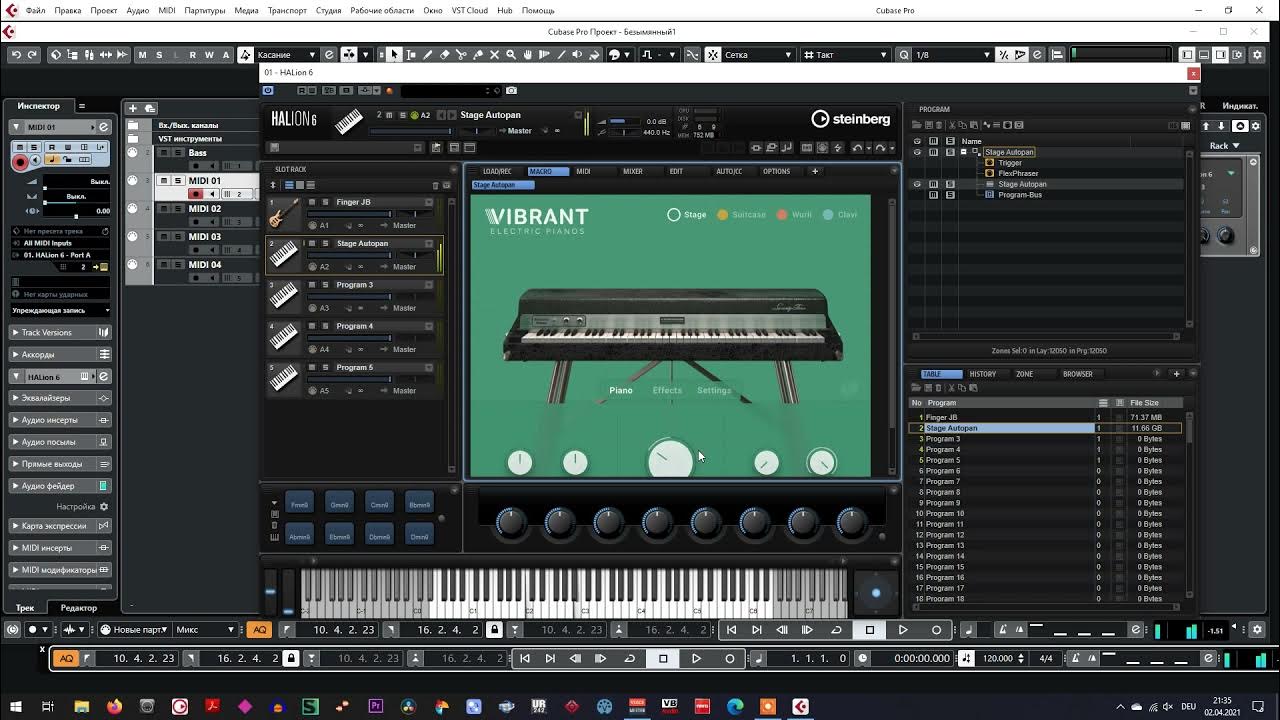Click the Steinberg logo in HALion
The image size is (1280, 720).
(850, 119)
